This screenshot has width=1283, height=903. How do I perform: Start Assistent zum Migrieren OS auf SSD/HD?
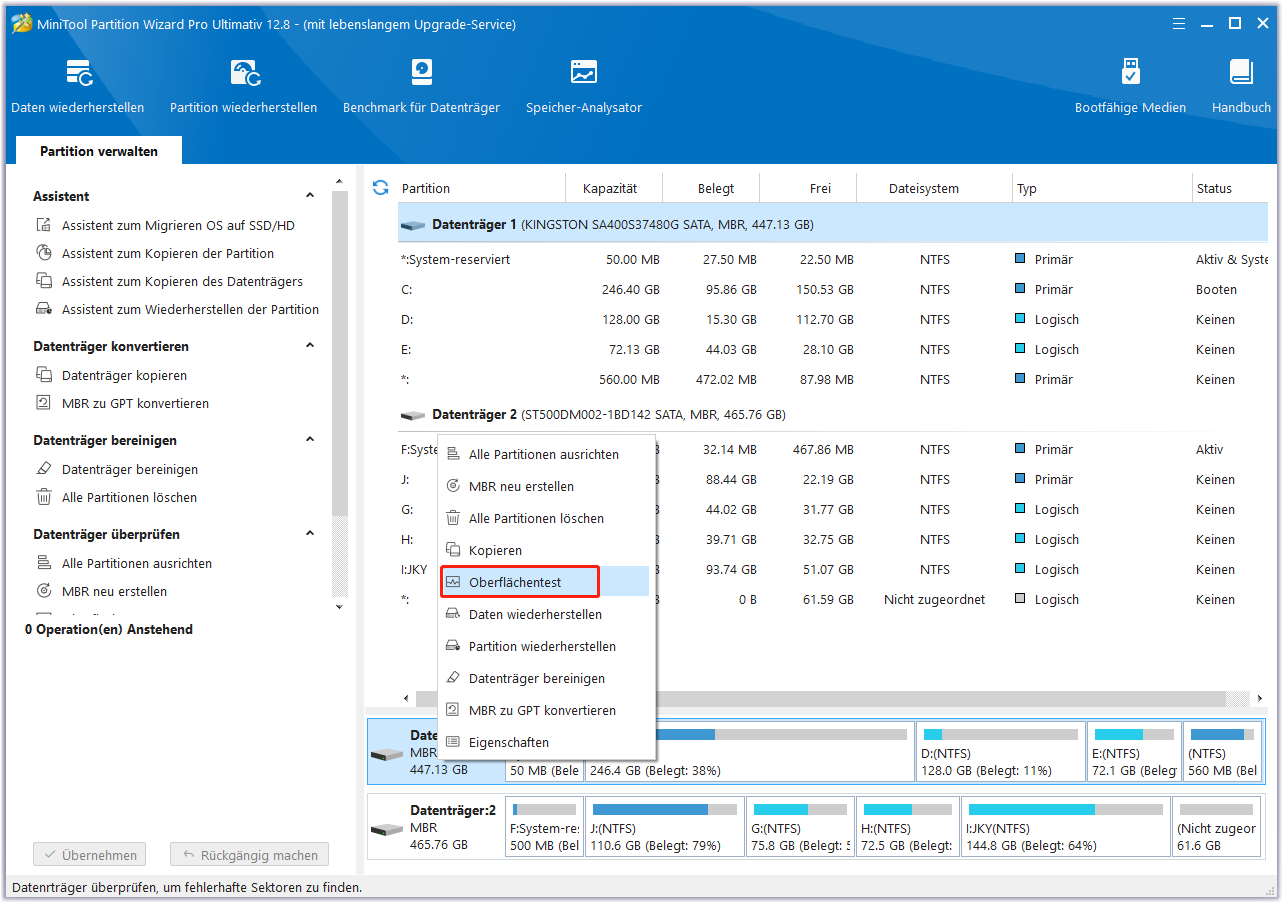tap(178, 226)
